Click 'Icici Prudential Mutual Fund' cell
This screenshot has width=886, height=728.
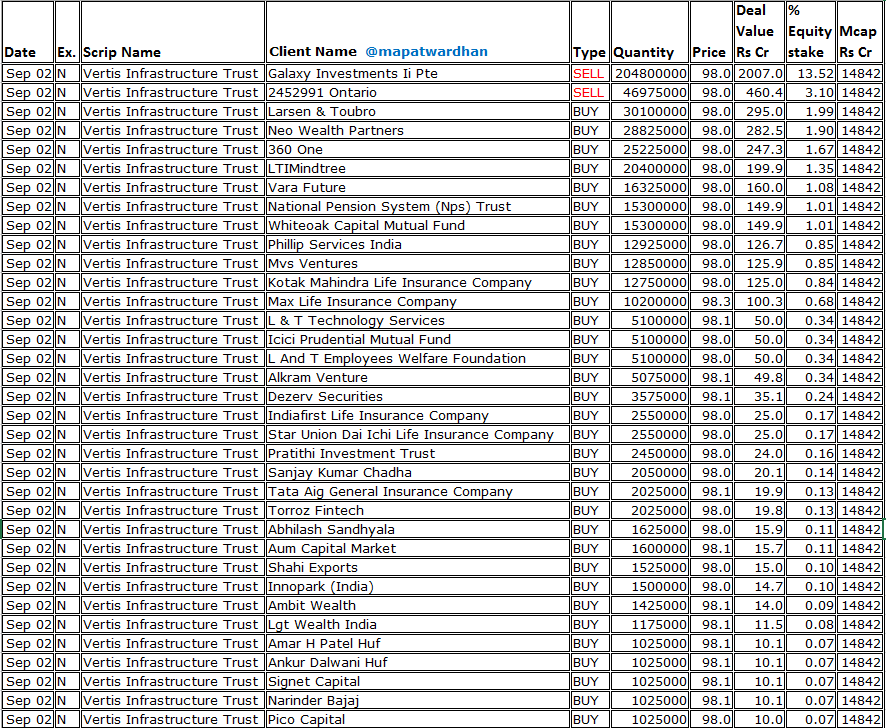pyautogui.click(x=418, y=340)
